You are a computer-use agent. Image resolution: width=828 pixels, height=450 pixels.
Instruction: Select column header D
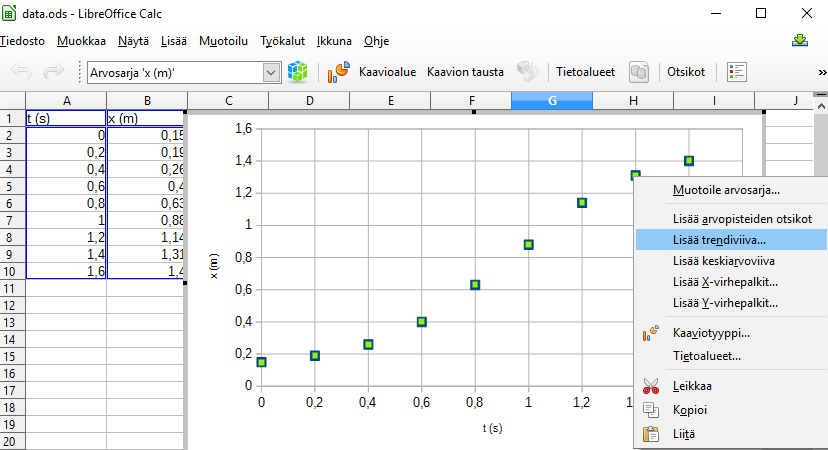309,100
